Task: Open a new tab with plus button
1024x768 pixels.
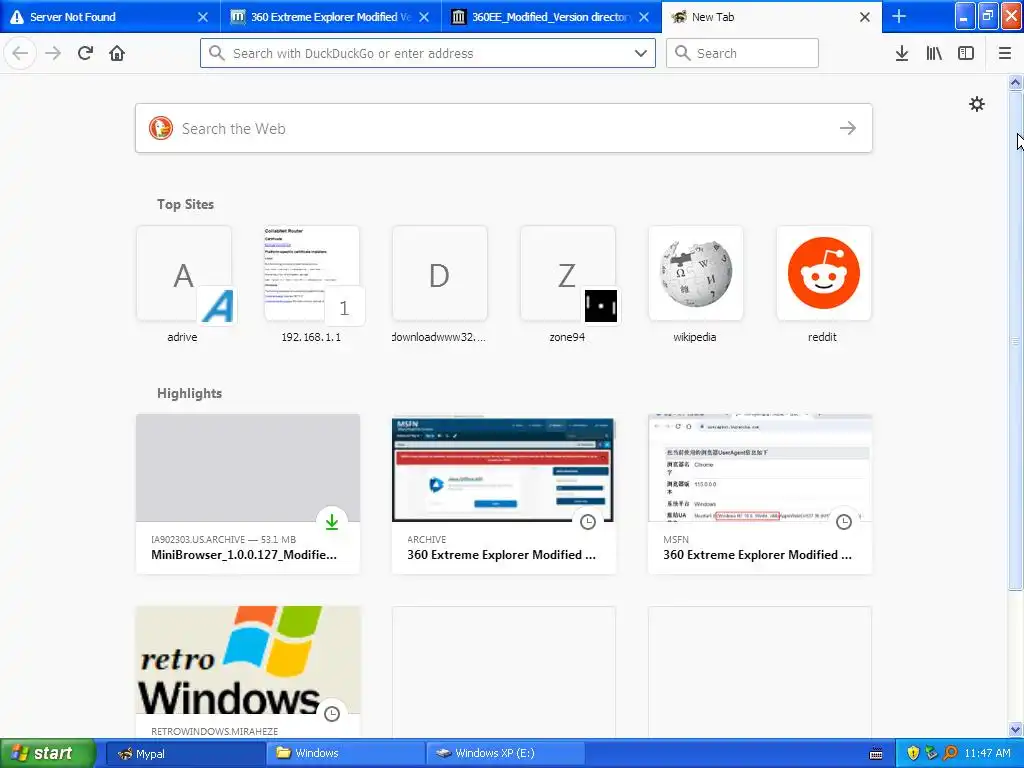Action: [899, 16]
